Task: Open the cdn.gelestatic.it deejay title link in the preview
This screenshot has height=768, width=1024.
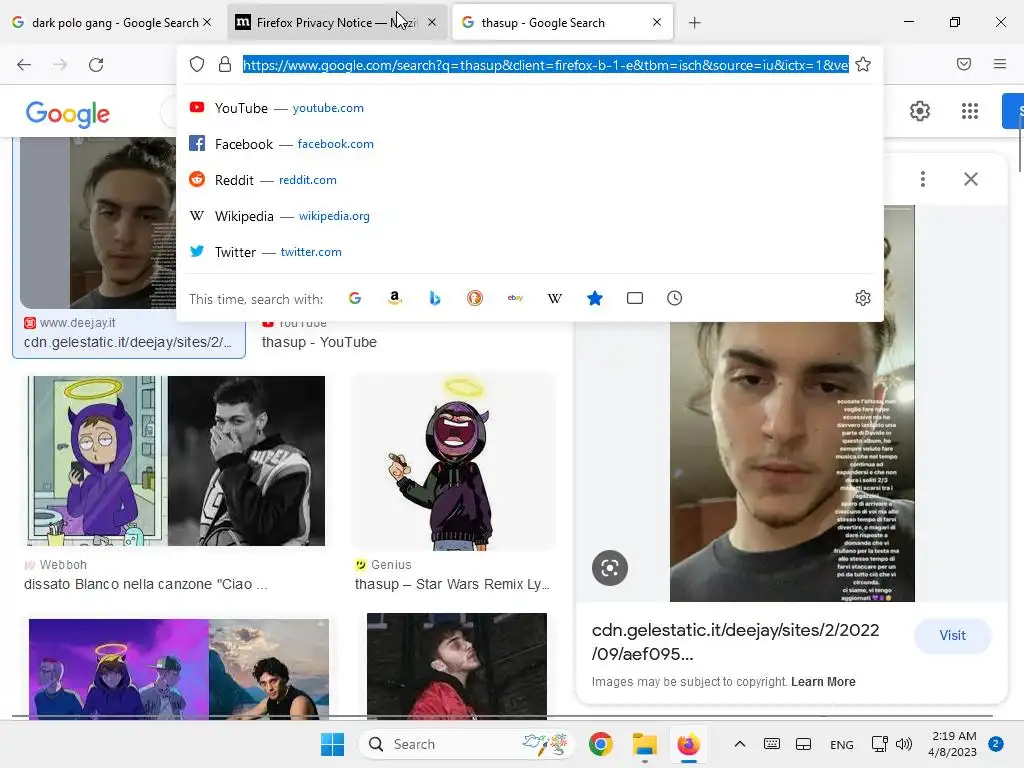Action: click(x=735, y=641)
